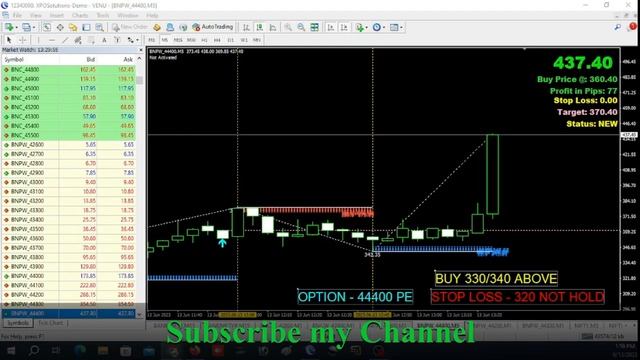The image size is (640, 360).
Task: Open the View menu
Action: pos(36,16)
